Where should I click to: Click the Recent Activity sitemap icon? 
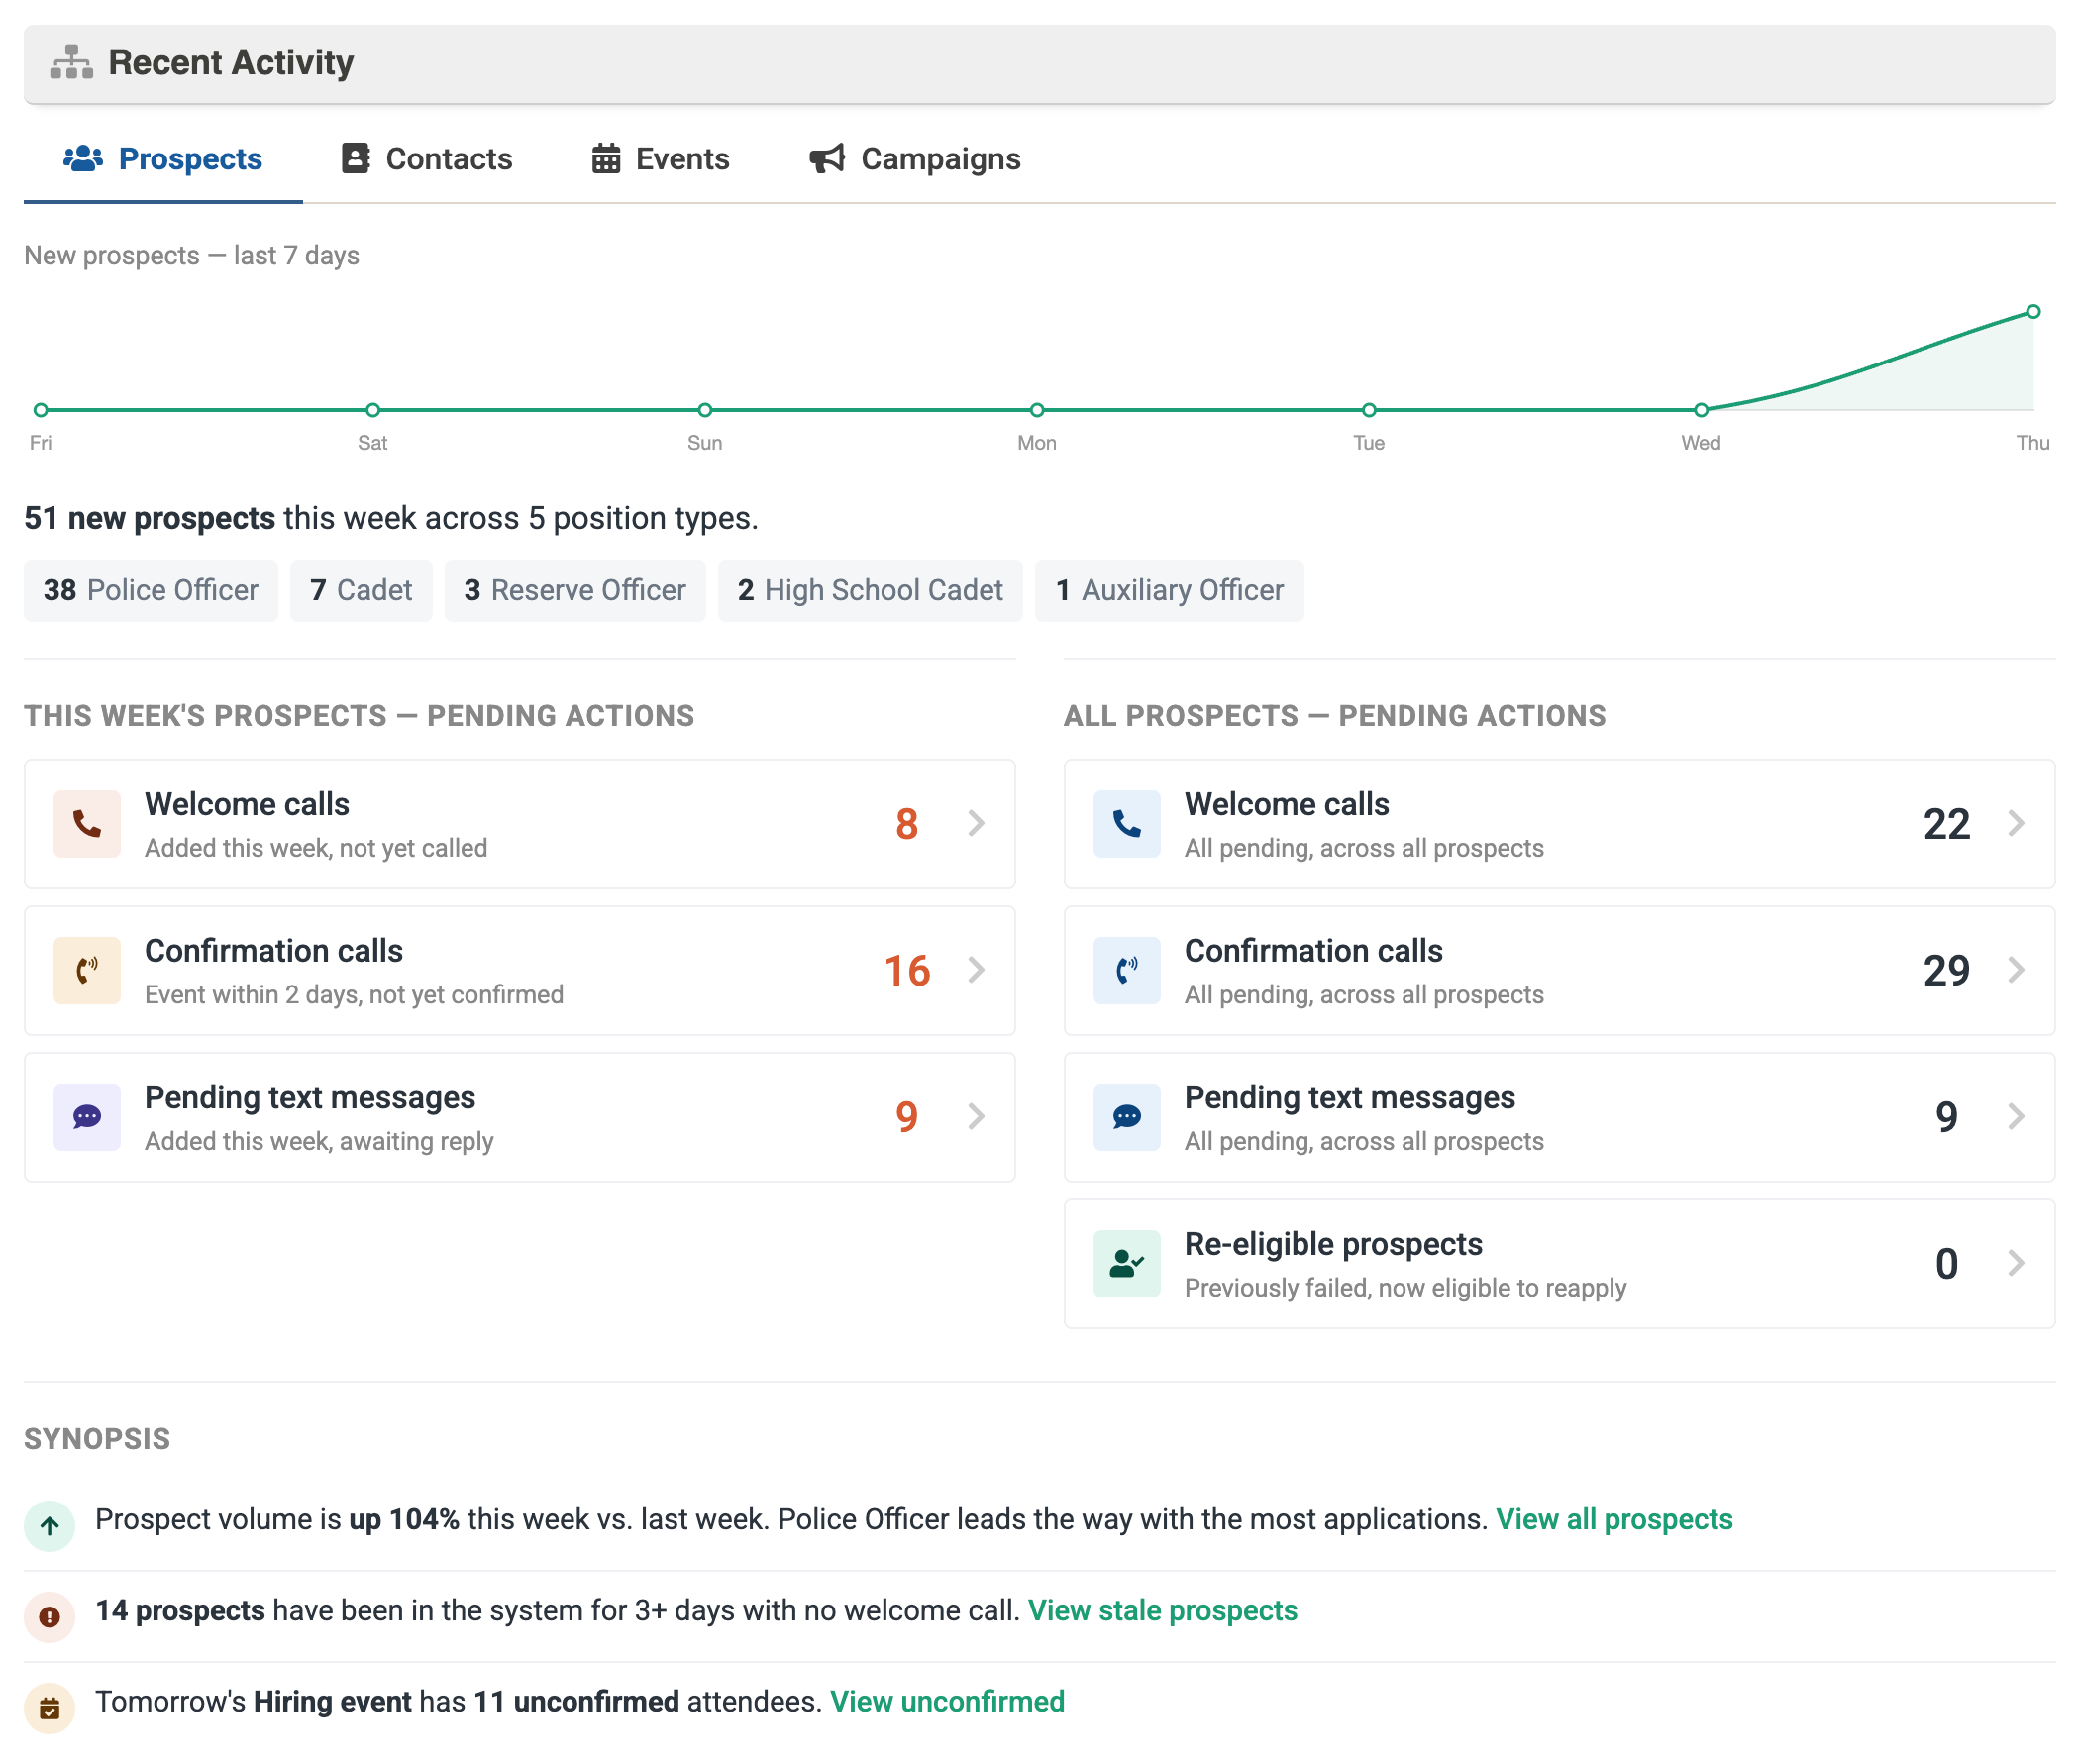click(71, 62)
